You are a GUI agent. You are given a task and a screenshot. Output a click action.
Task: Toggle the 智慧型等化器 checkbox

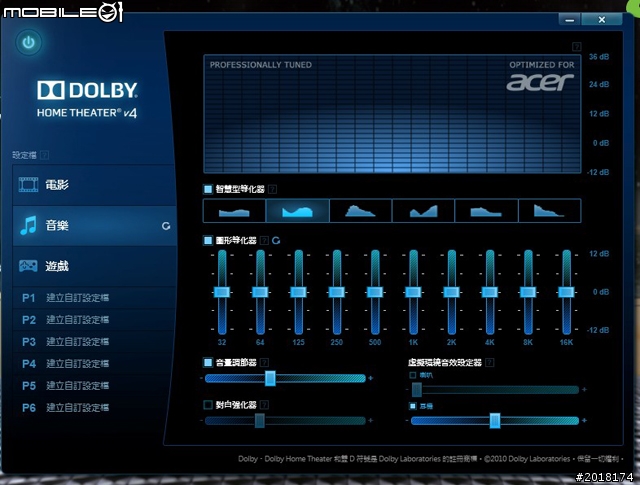click(x=208, y=189)
